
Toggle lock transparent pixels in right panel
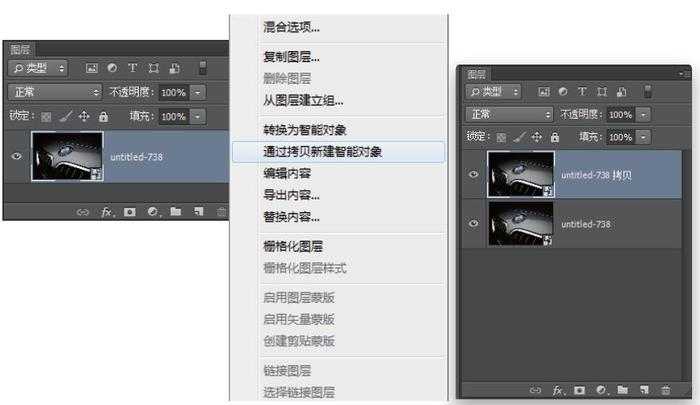pyautogui.click(x=502, y=138)
